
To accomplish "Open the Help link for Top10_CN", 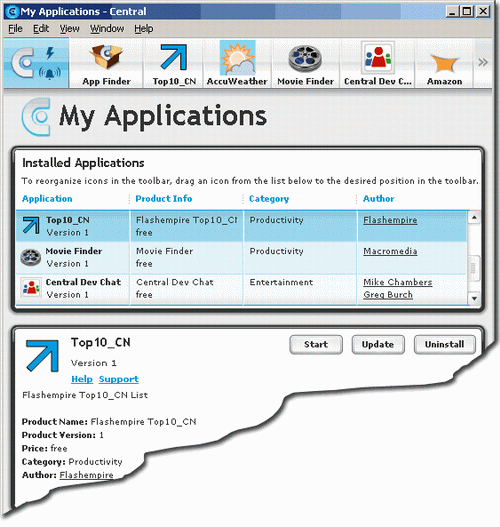I will click(x=82, y=379).
